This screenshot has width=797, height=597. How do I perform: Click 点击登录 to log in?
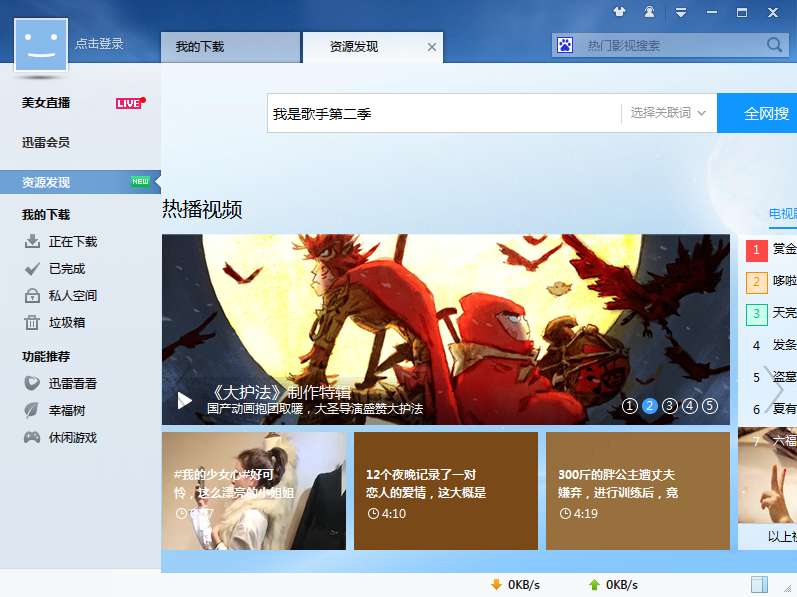(100, 44)
